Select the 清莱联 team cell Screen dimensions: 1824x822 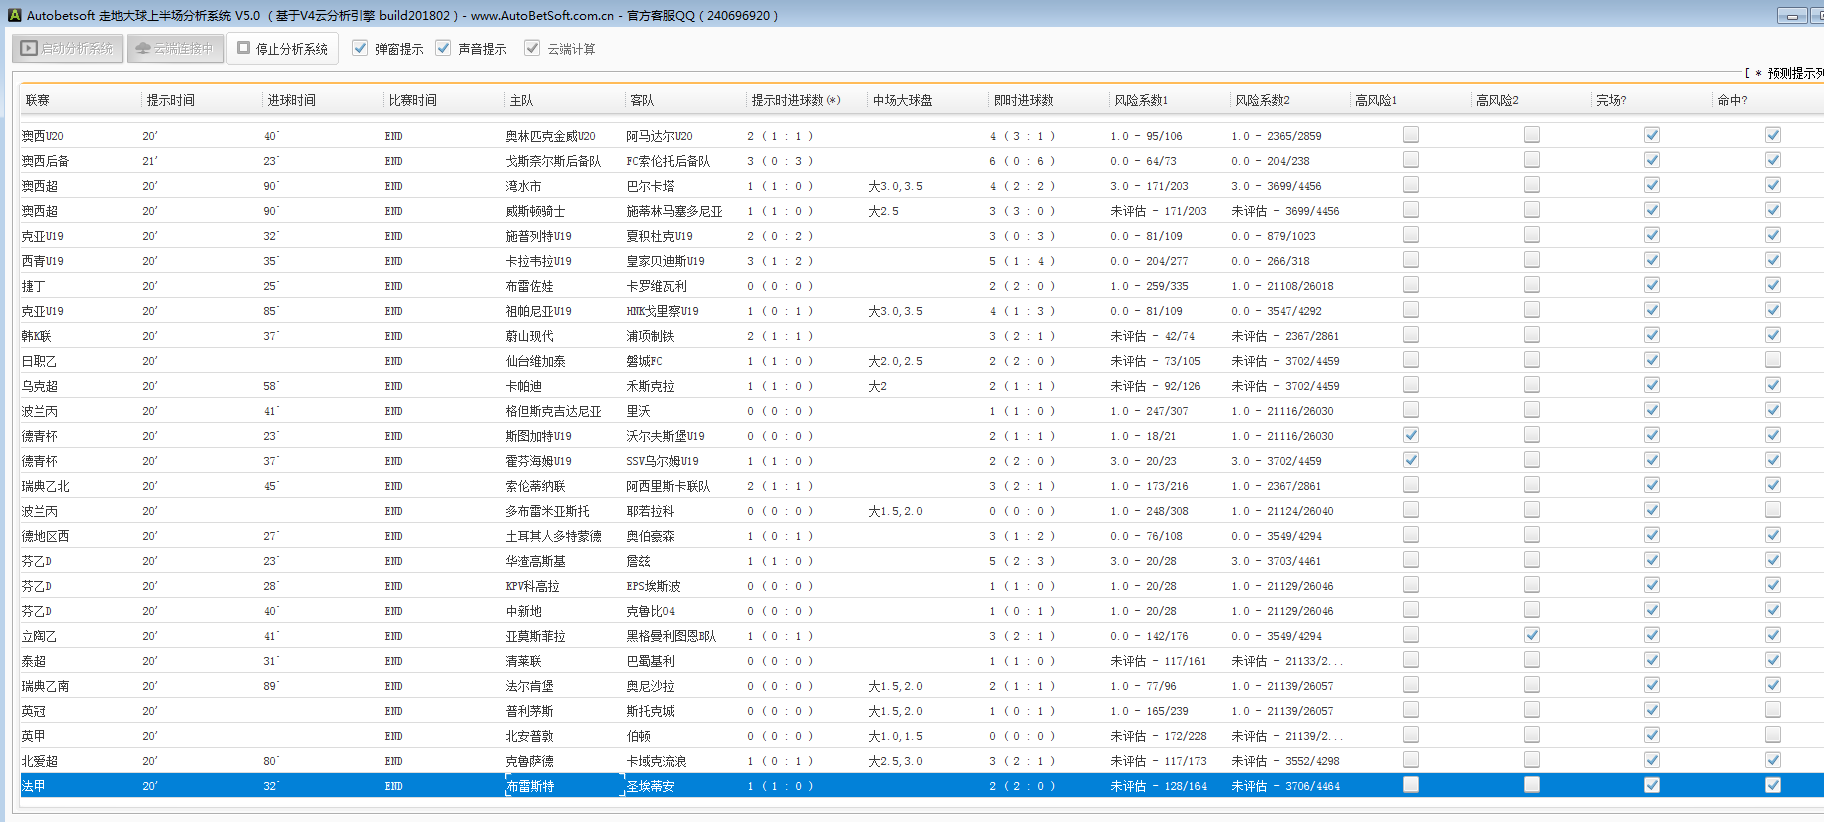(524, 661)
